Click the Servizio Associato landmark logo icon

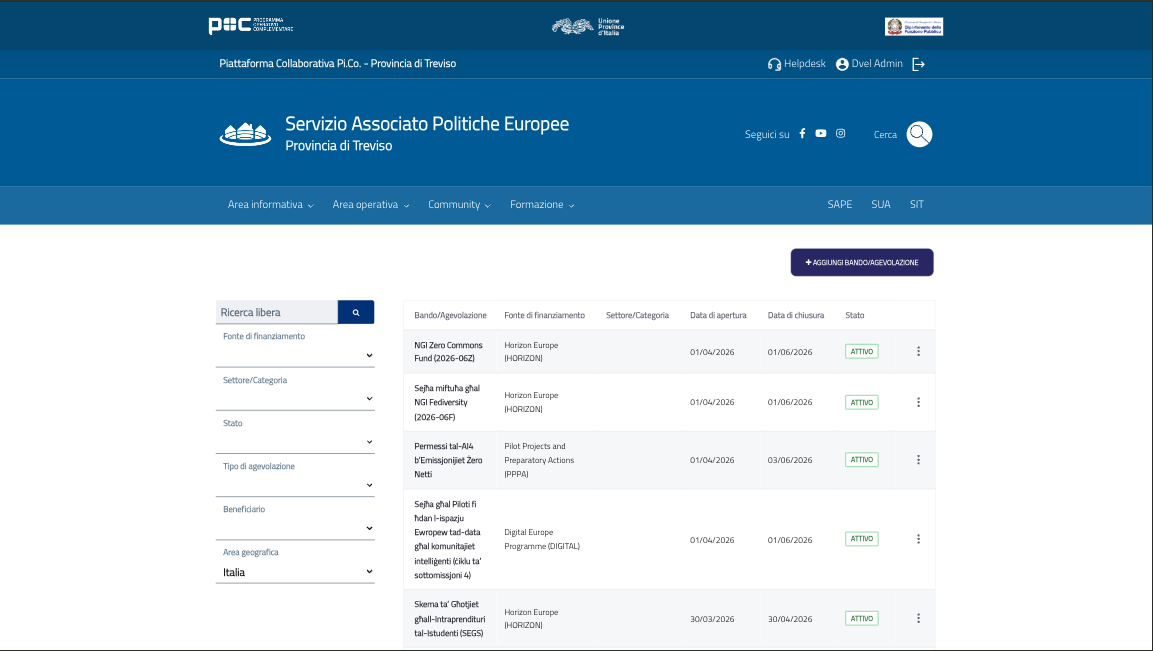point(245,132)
